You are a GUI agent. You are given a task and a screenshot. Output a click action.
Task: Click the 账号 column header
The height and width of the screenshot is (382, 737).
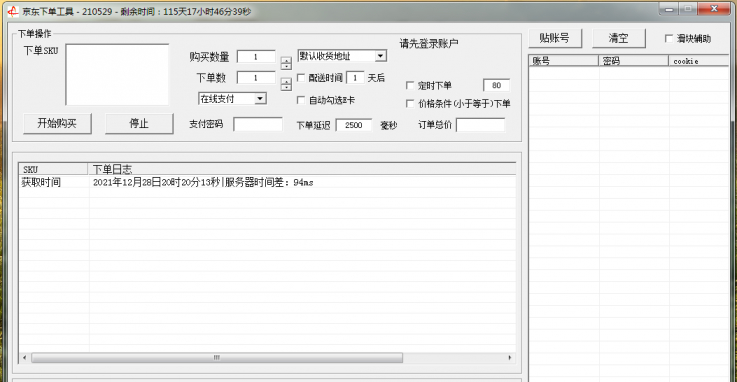coord(564,61)
